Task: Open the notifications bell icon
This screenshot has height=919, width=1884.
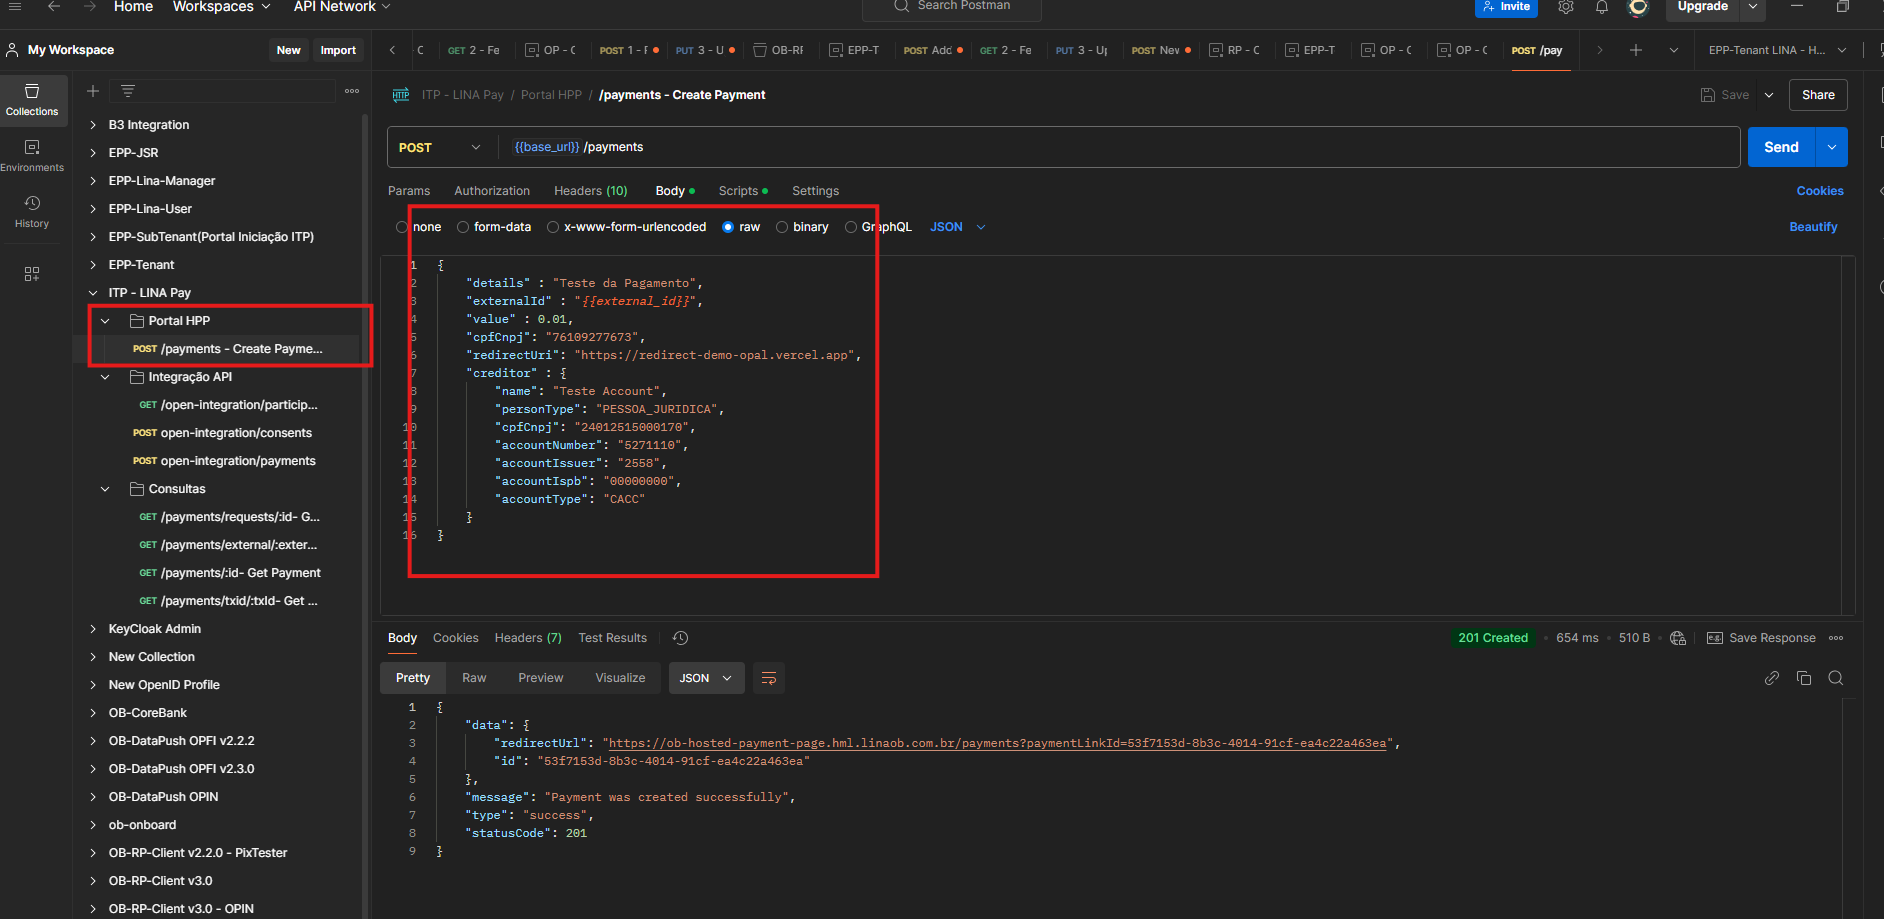Action: click(1602, 7)
